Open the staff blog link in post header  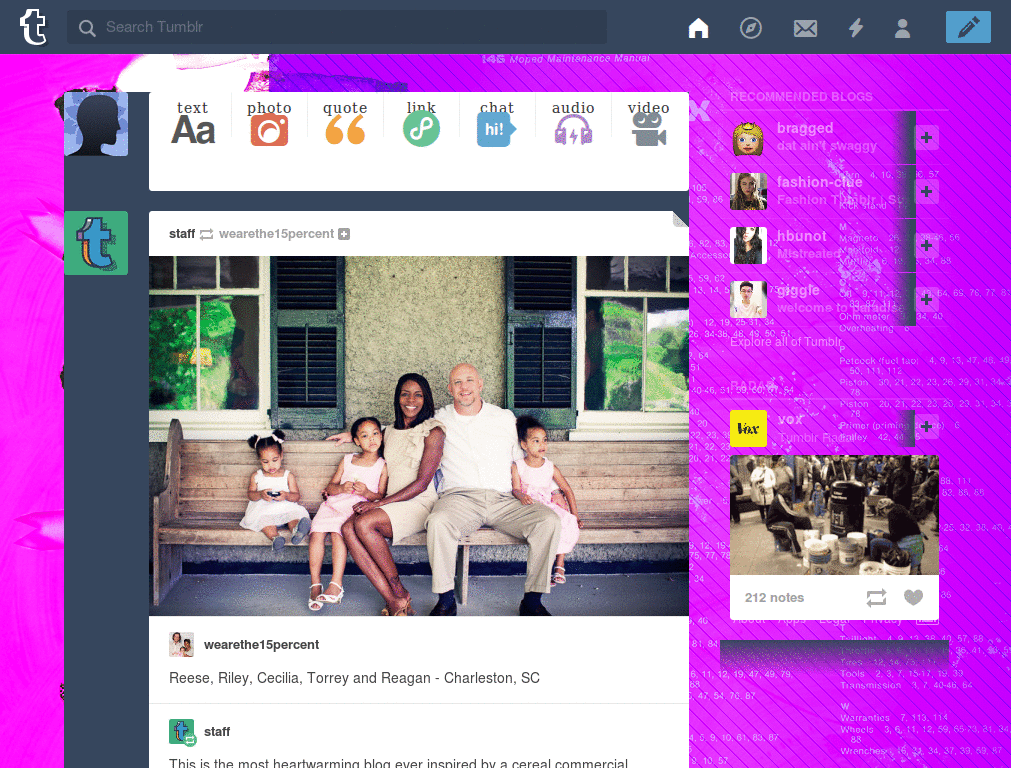(x=182, y=234)
